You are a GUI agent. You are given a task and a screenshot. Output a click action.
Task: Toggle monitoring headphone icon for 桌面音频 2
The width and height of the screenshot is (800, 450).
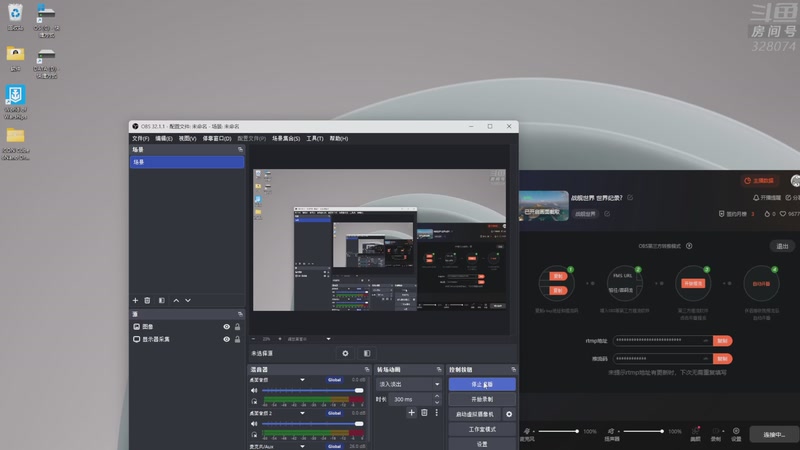tap(254, 434)
